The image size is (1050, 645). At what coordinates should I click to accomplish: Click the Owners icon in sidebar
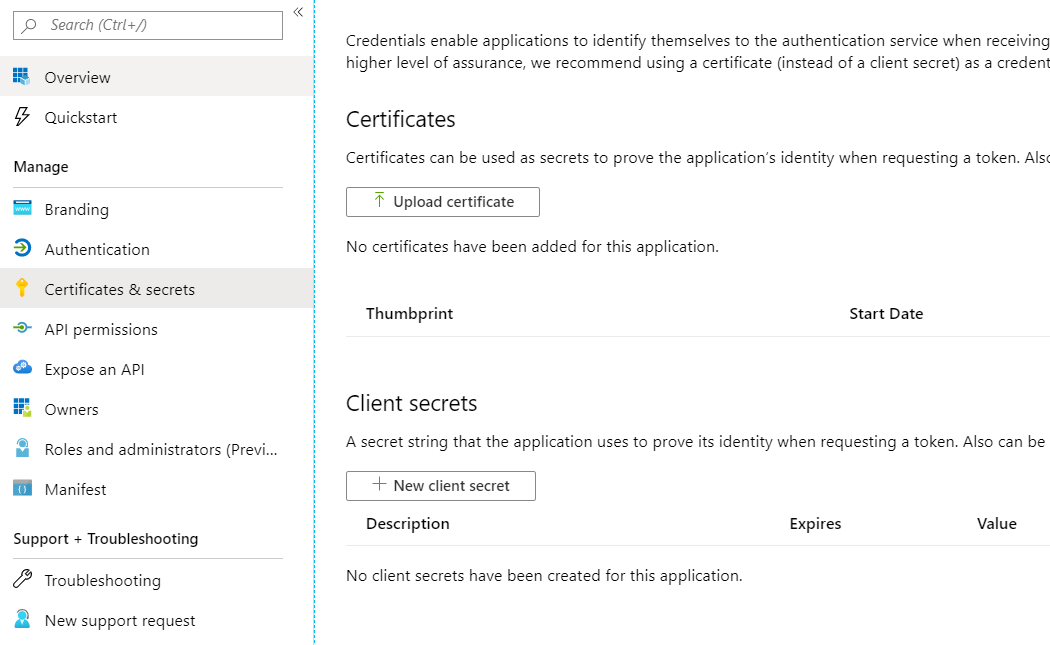pyautogui.click(x=22, y=409)
